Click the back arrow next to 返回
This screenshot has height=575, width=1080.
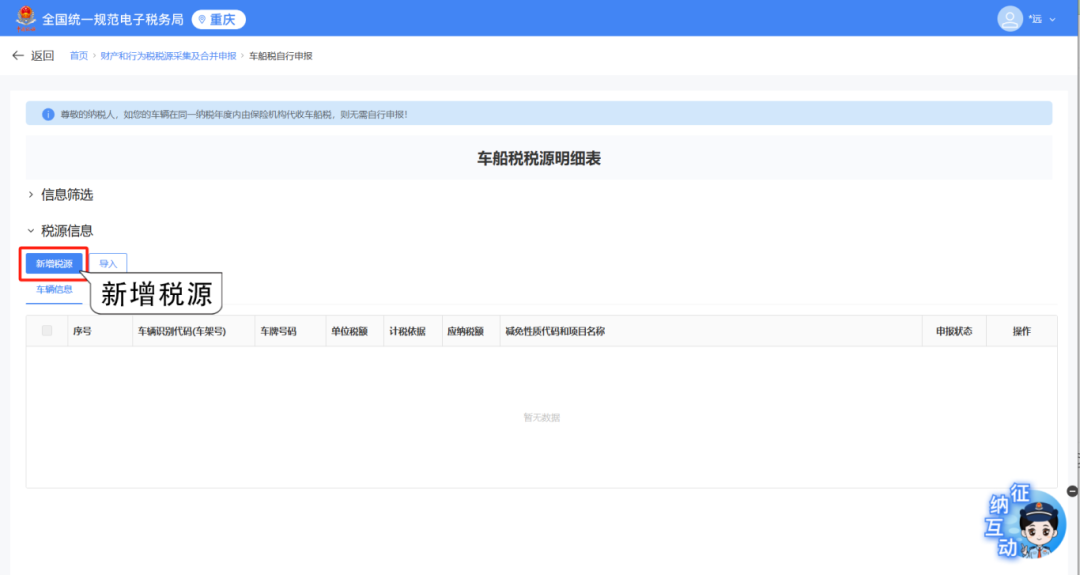tap(17, 56)
